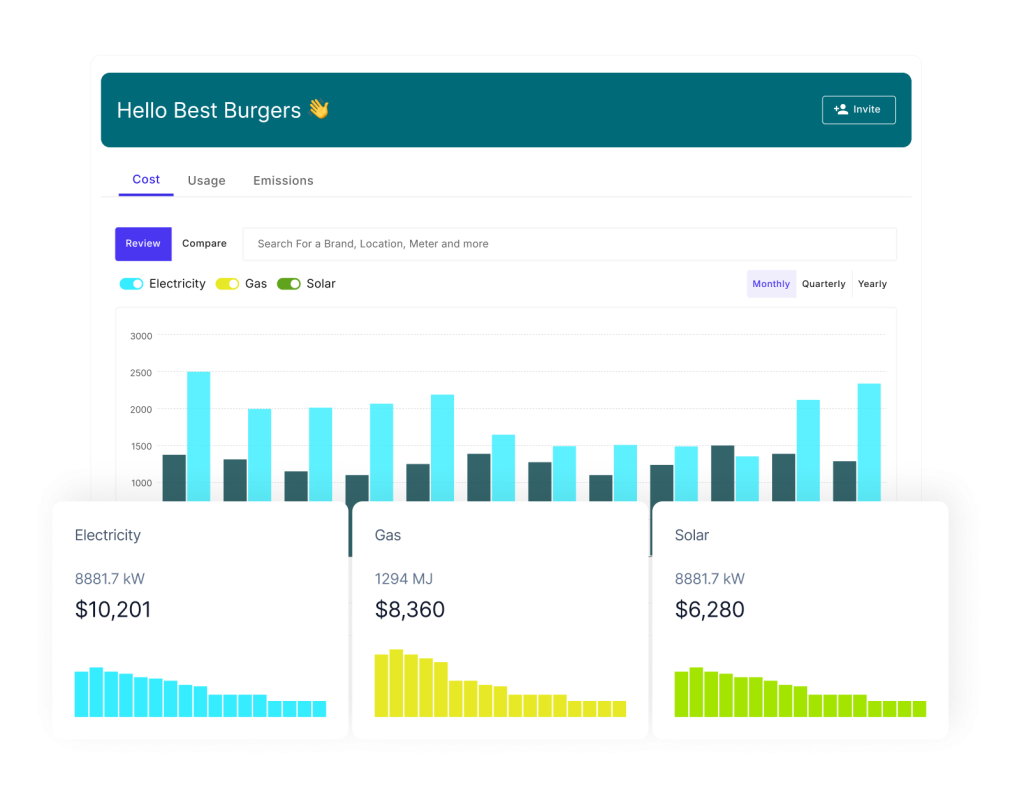This screenshot has height=796, width=1024.
Task: Change the chart view to Quarterly
Action: 824,284
